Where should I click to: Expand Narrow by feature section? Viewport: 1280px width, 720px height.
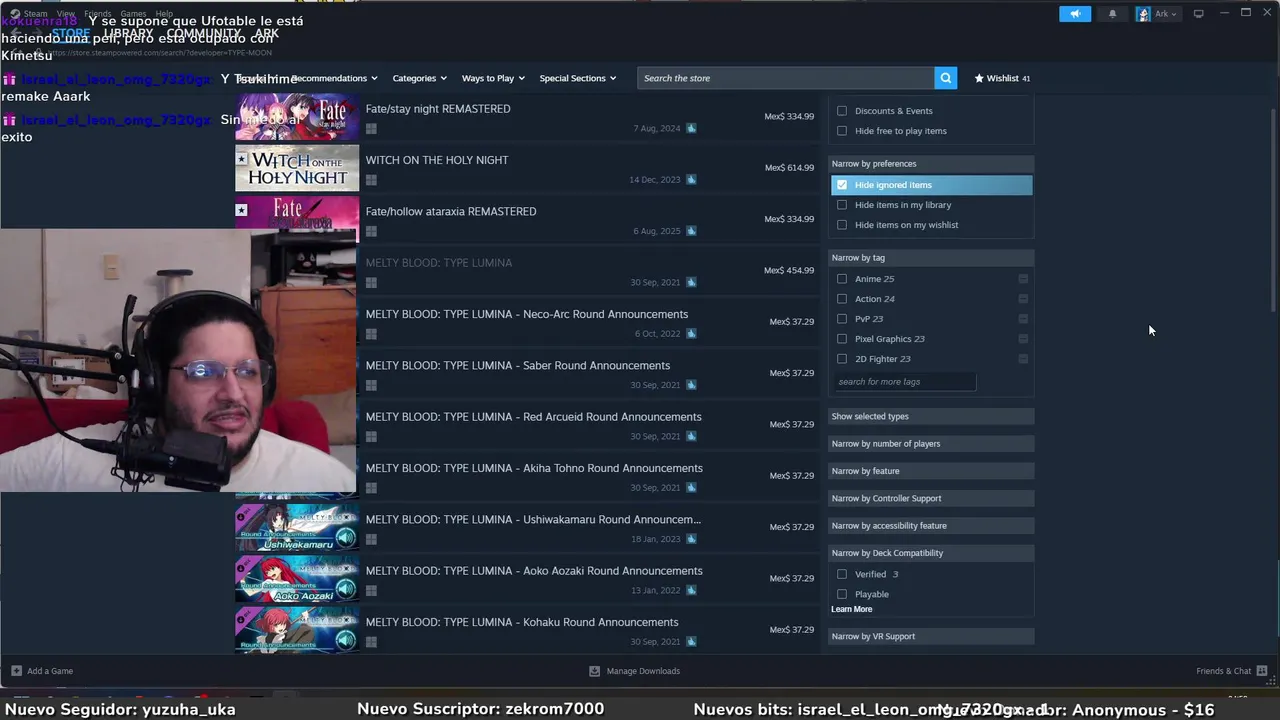coord(931,471)
